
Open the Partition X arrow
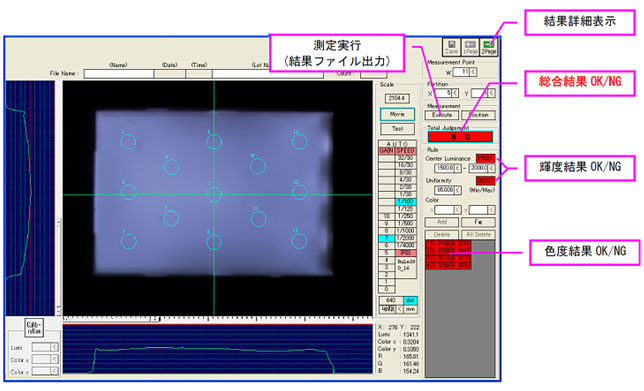click(455, 93)
